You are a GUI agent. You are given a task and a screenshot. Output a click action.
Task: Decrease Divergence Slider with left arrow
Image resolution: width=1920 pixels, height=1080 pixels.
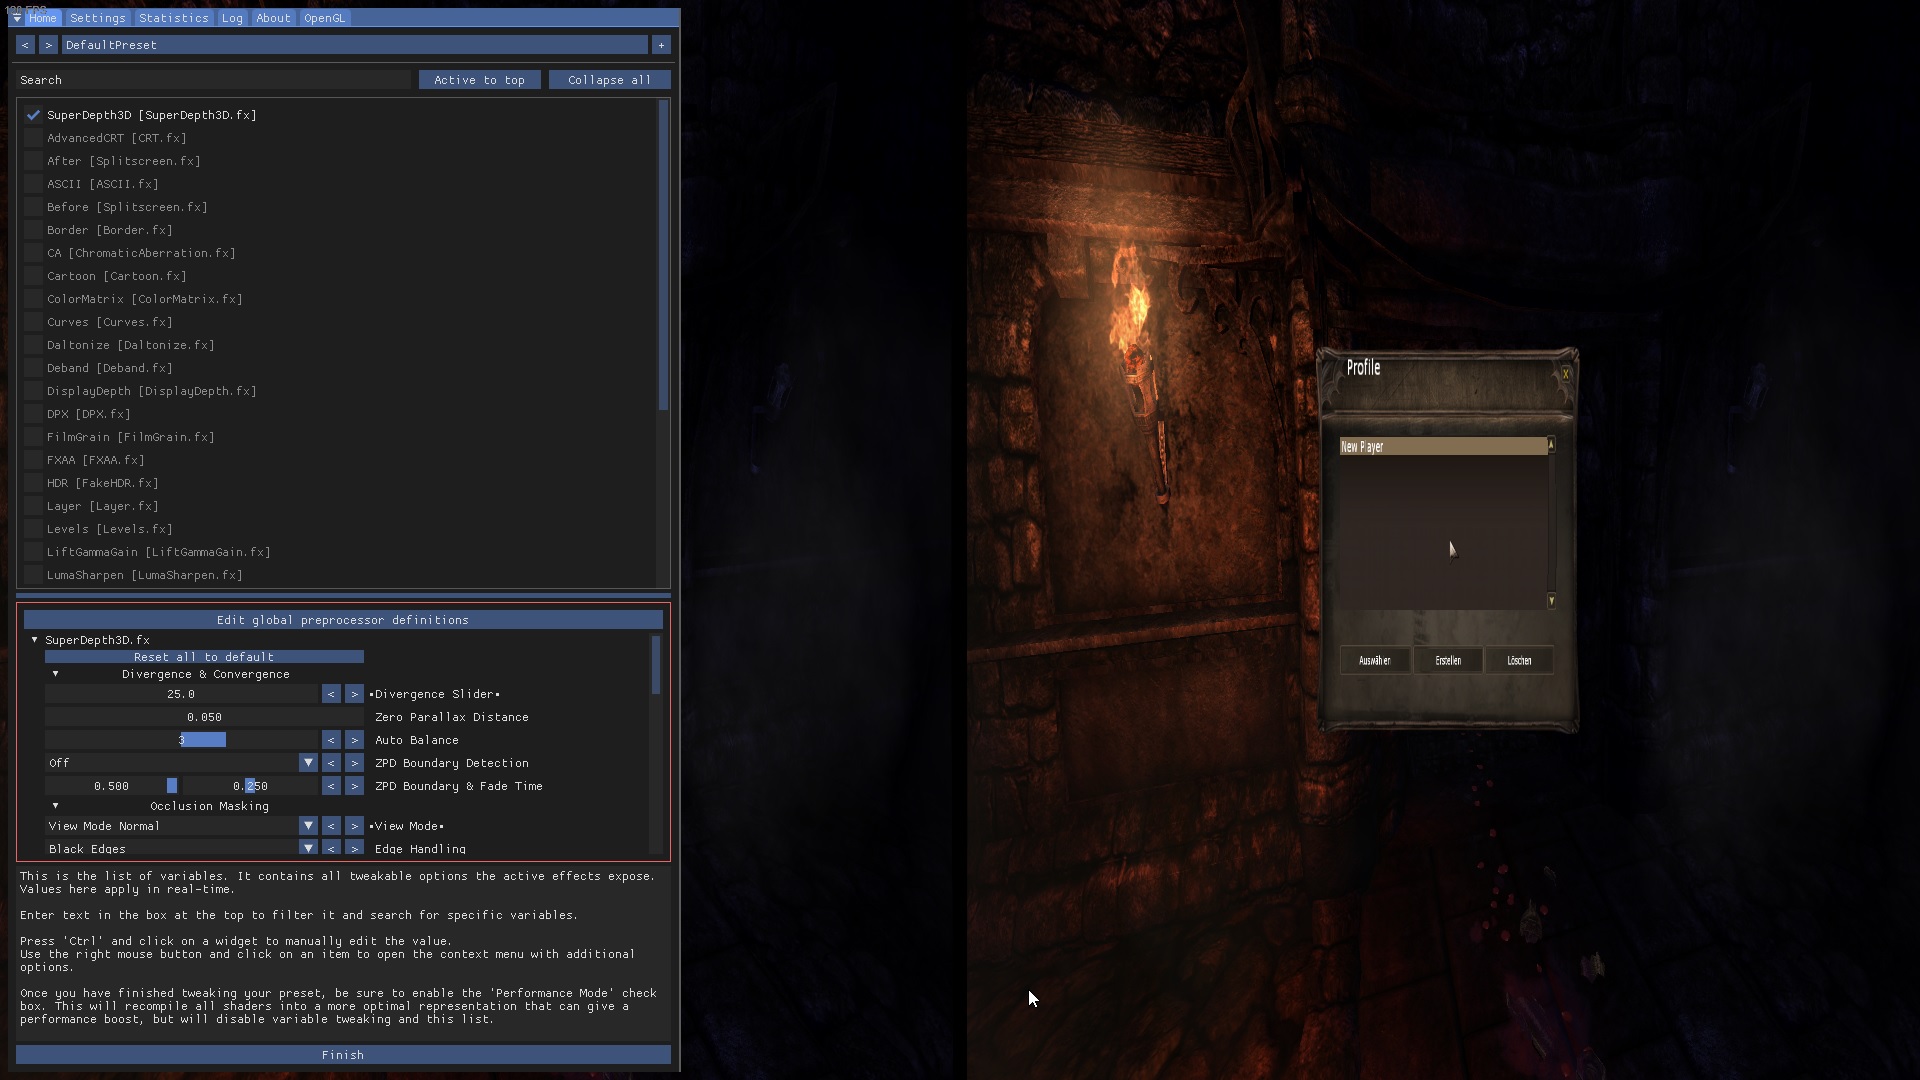click(331, 694)
